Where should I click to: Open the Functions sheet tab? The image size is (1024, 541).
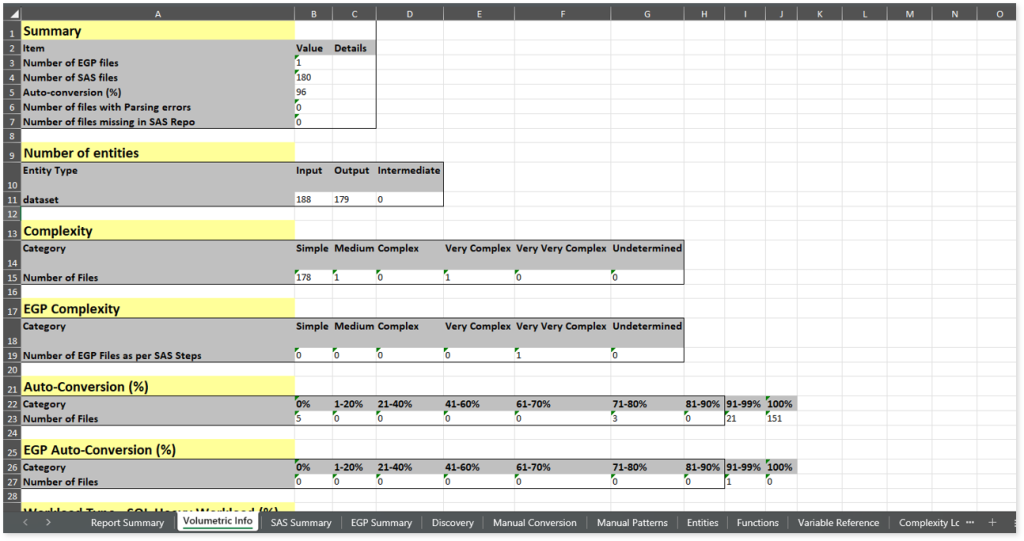click(x=757, y=522)
